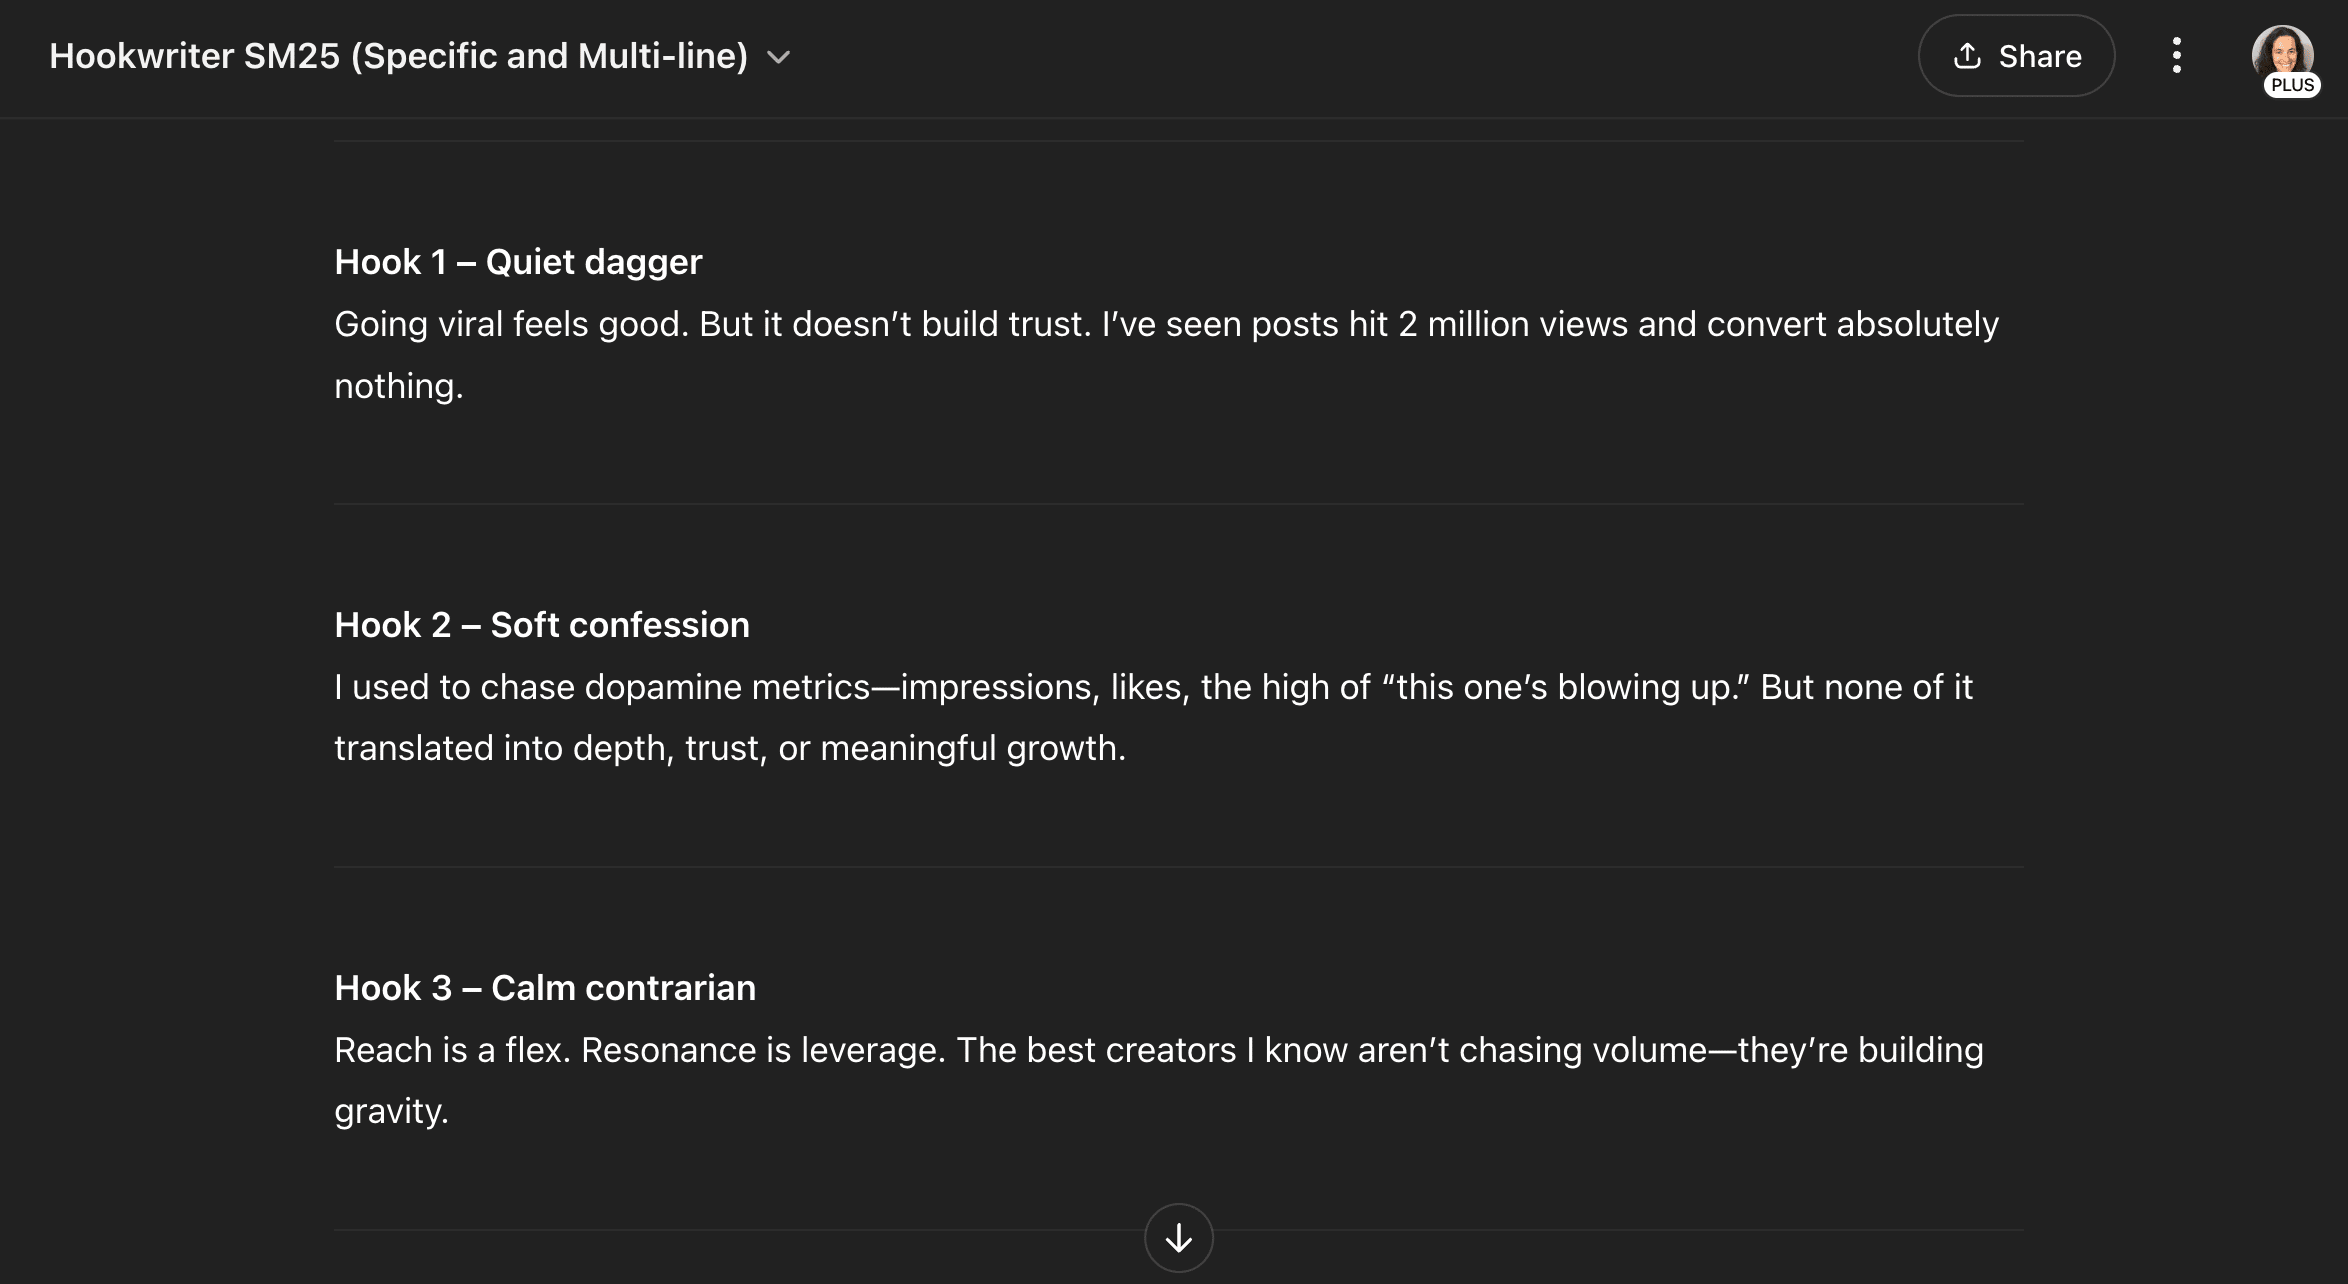Click the 'Hook 3 – Calm contrarian' heading
2348x1284 pixels.
[545, 988]
